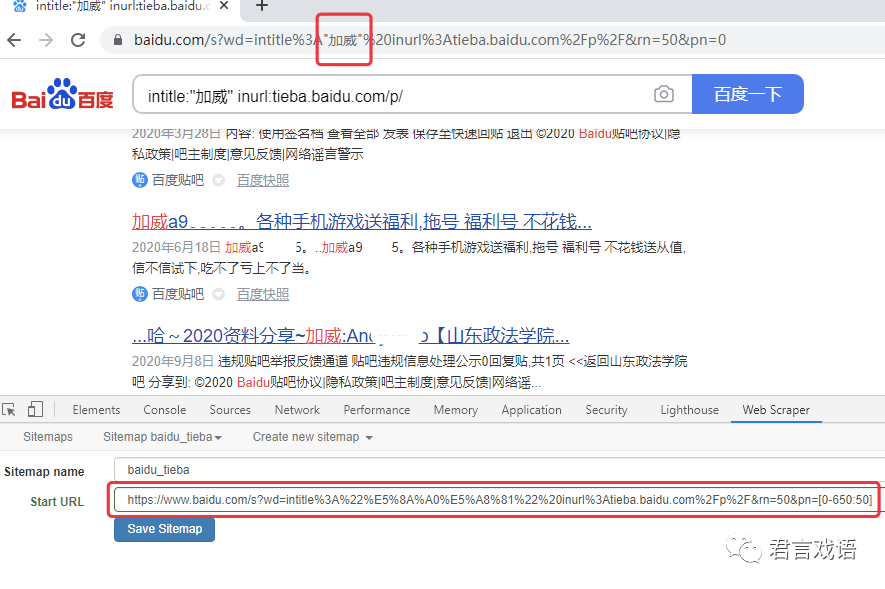Focus the browser address bar
Viewport: 885px width, 589px height.
click(491, 40)
